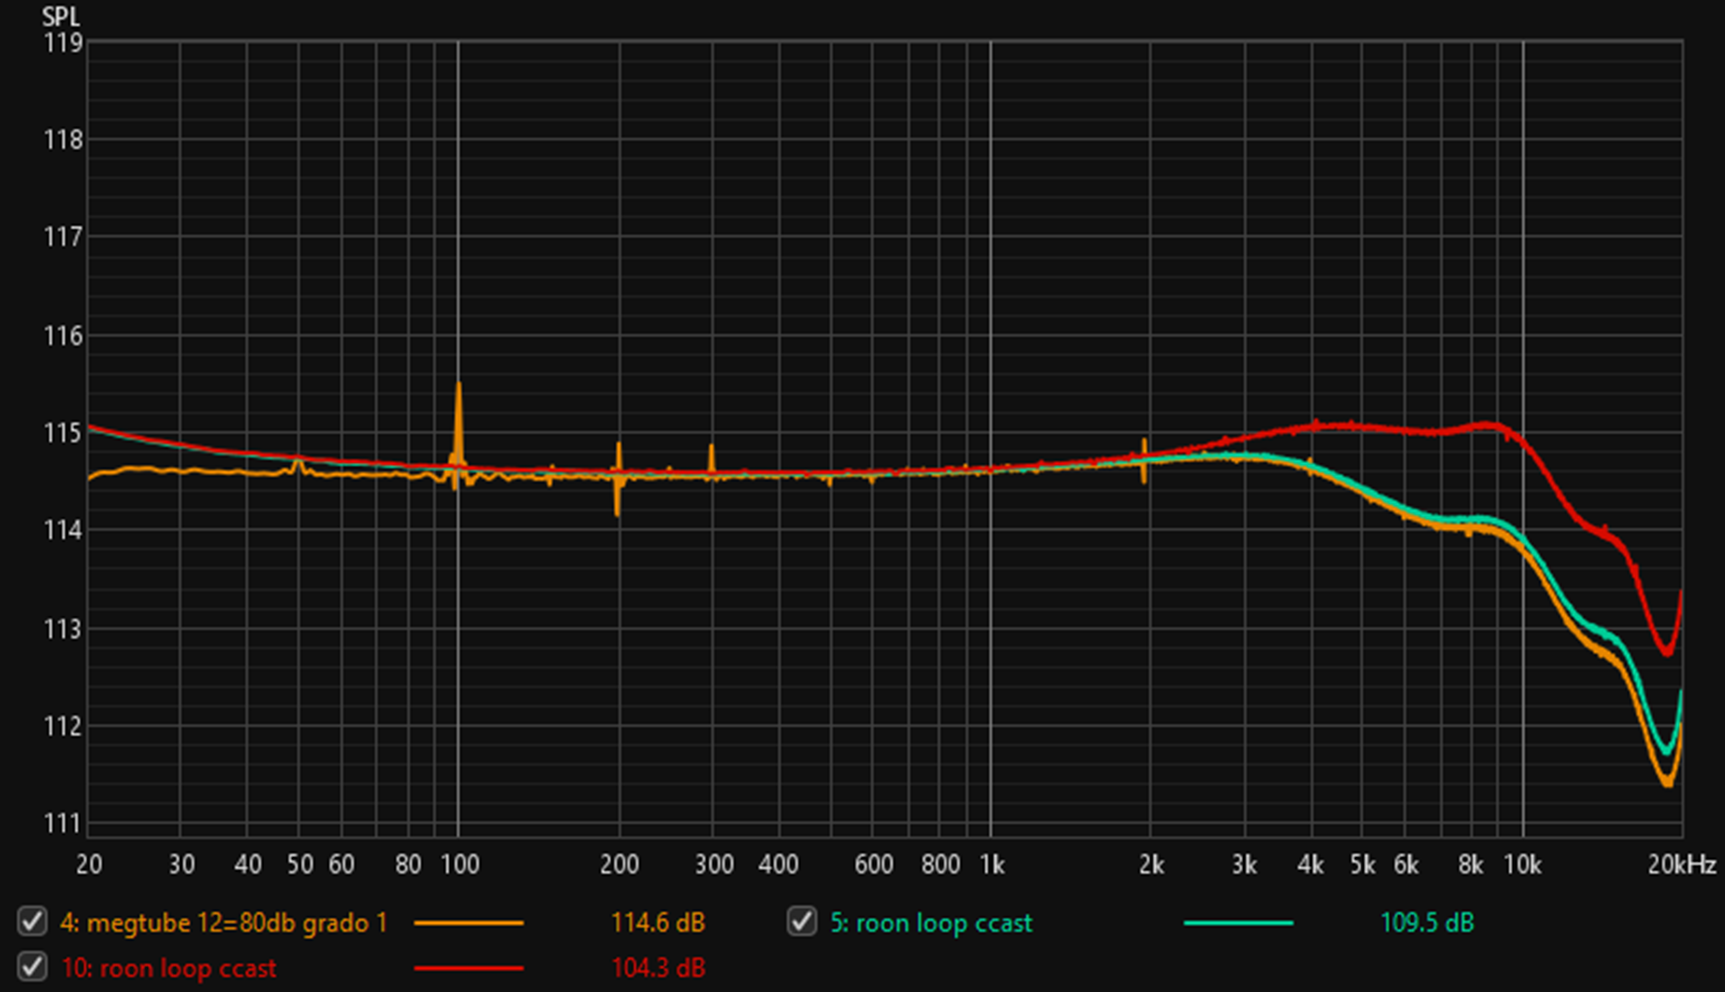Click the green legend line for trace 5
1725x992 pixels.
pyautogui.click(x=1238, y=922)
